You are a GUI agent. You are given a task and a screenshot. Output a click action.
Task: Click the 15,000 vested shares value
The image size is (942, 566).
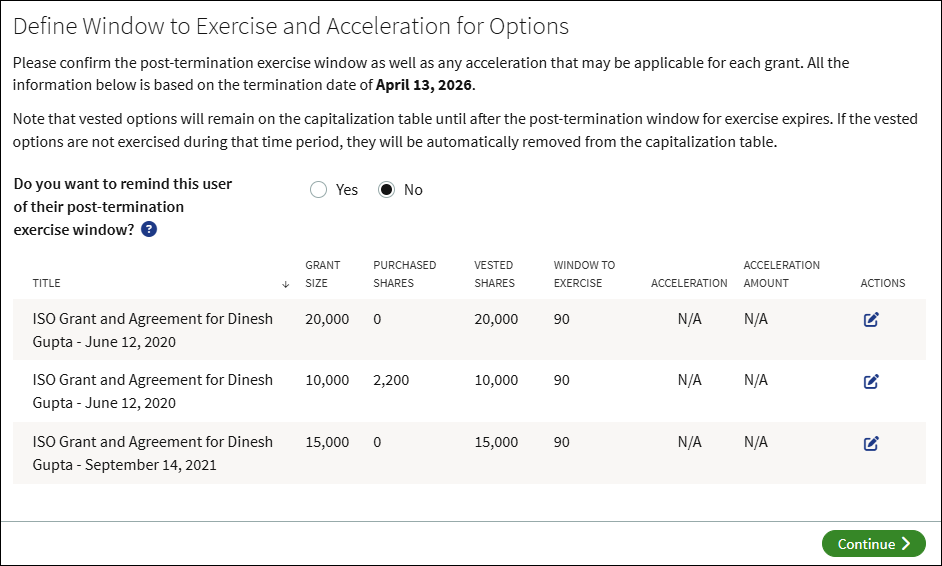coord(496,442)
